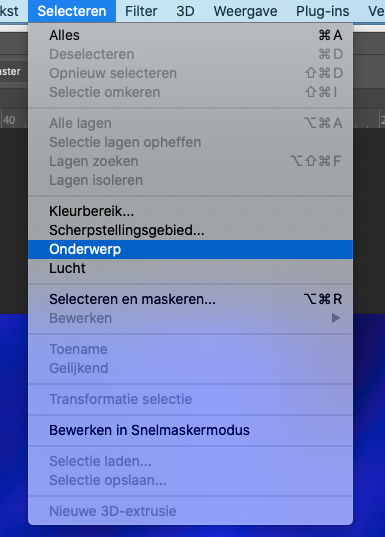Open the Plug-ins menu
Screen dimensions: 385x537
323,11
